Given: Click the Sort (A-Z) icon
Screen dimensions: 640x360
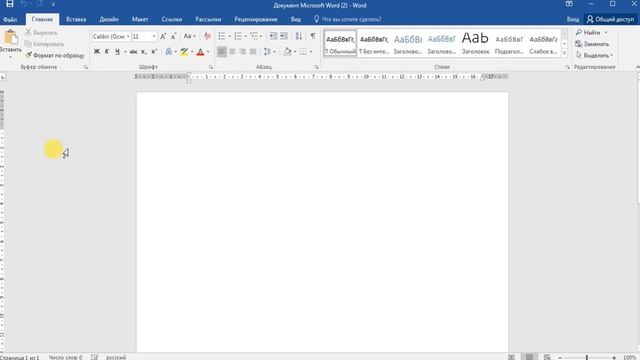Looking at the screenshot, I should pyautogui.click(x=299, y=36).
